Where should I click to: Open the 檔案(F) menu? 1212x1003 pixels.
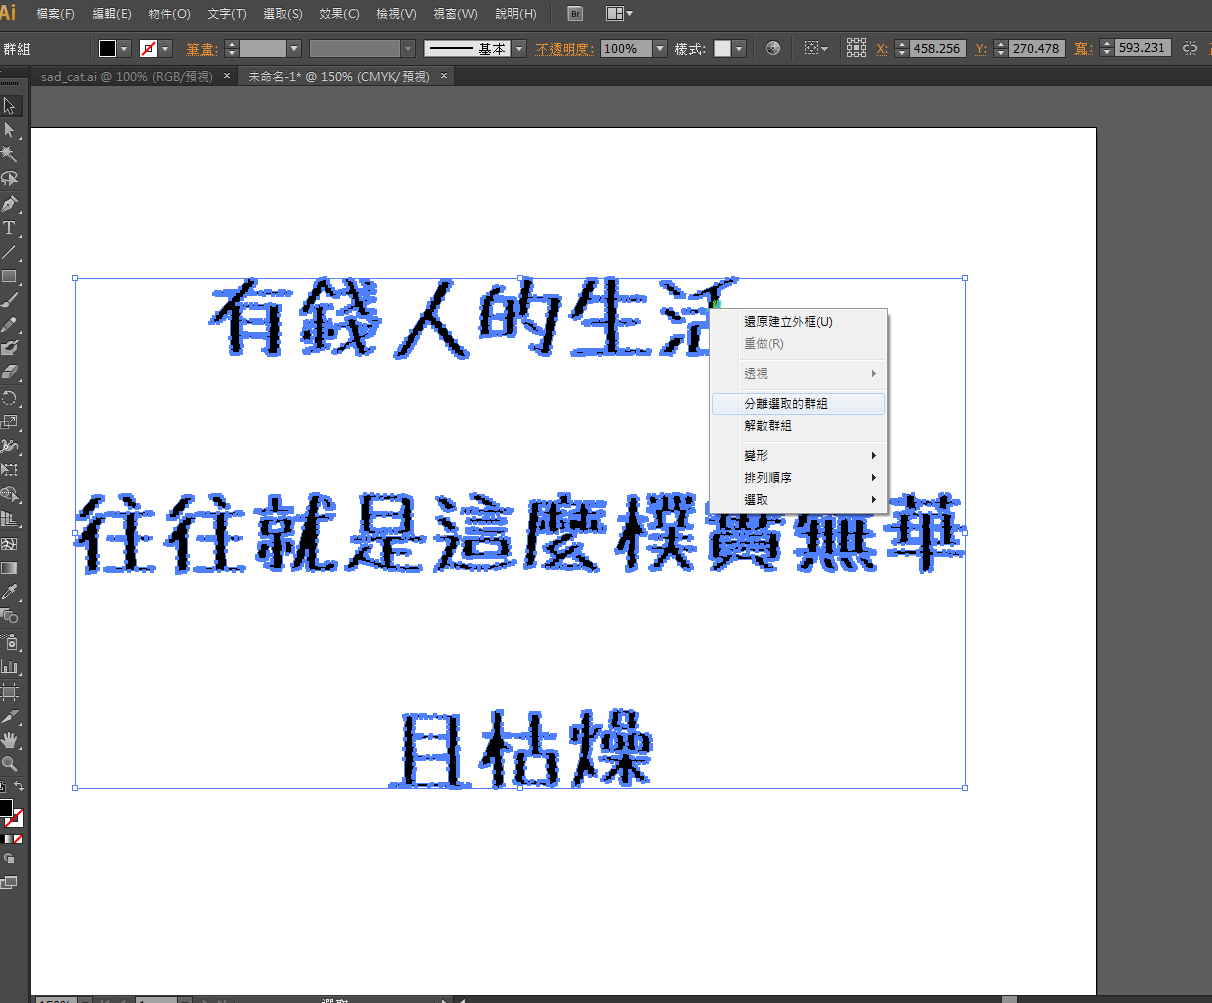point(55,14)
